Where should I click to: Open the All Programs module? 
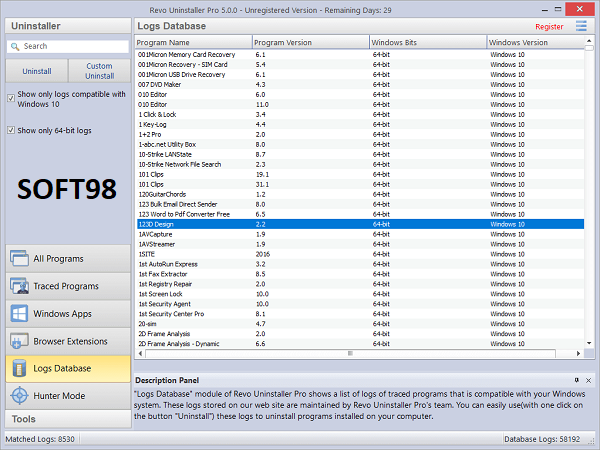click(x=66, y=259)
